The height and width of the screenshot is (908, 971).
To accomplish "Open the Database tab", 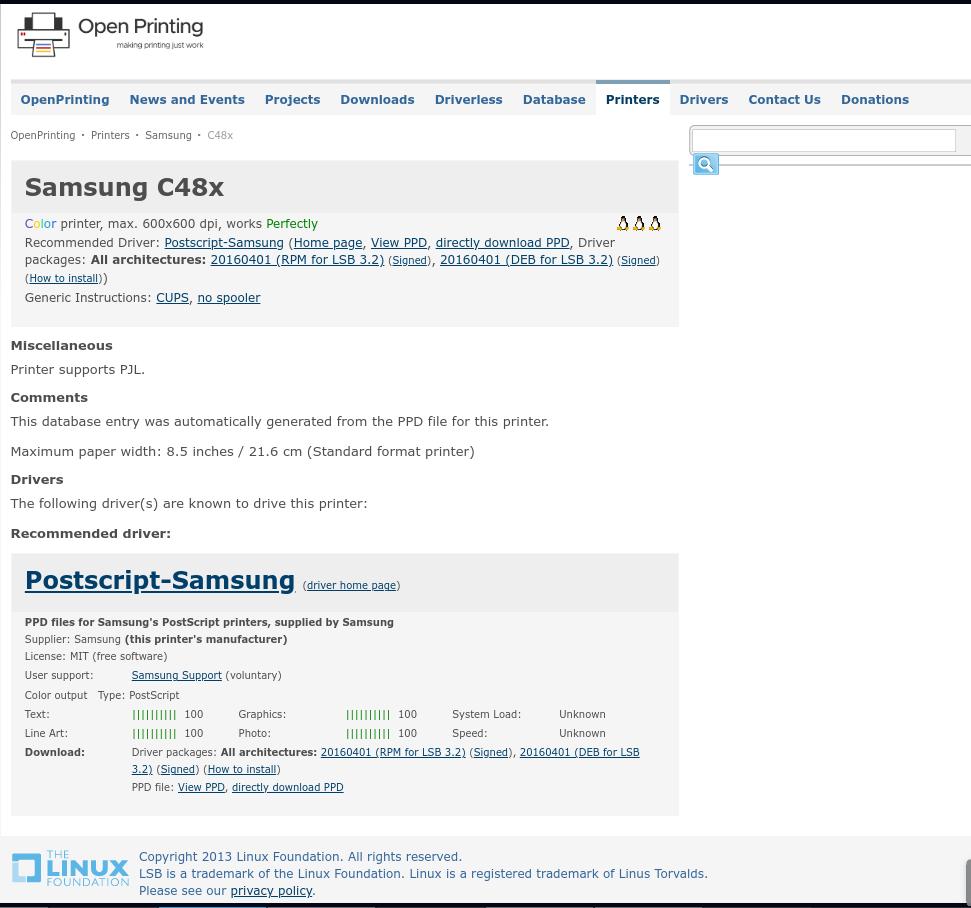I will [554, 100].
